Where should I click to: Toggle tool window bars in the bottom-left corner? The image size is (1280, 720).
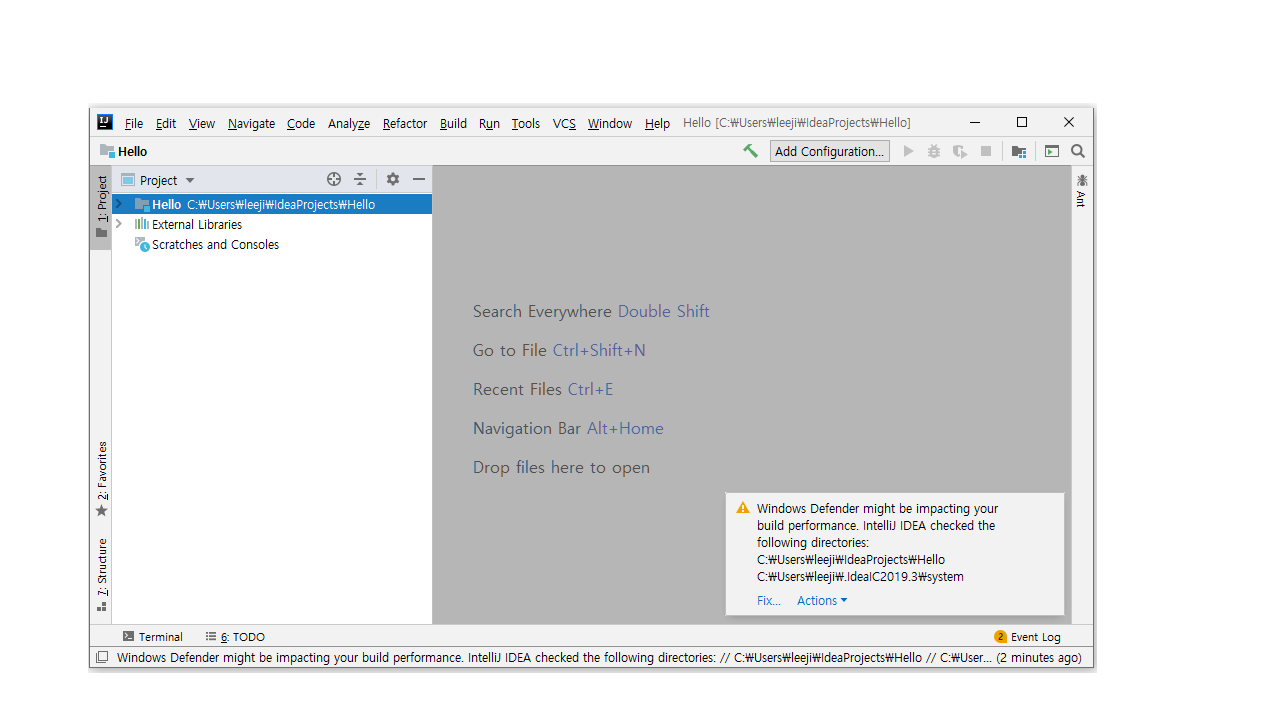click(102, 658)
